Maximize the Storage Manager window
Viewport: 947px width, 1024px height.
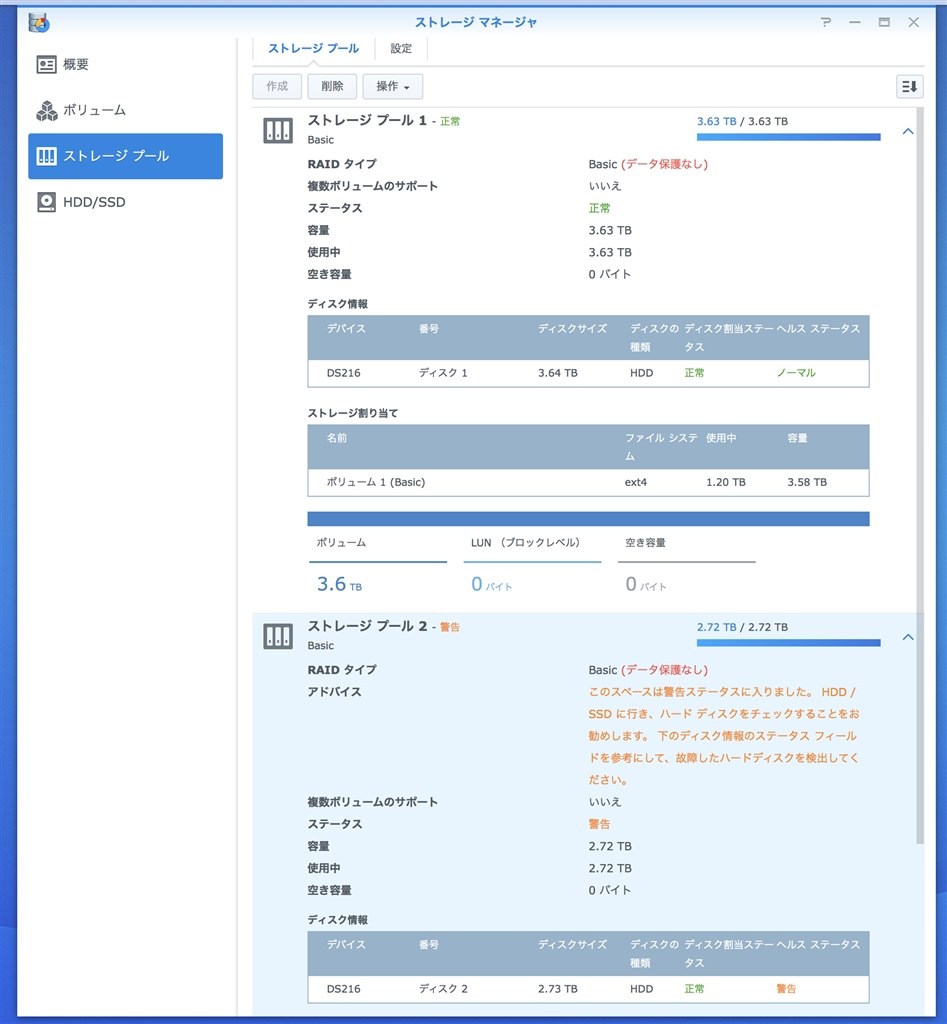884,22
